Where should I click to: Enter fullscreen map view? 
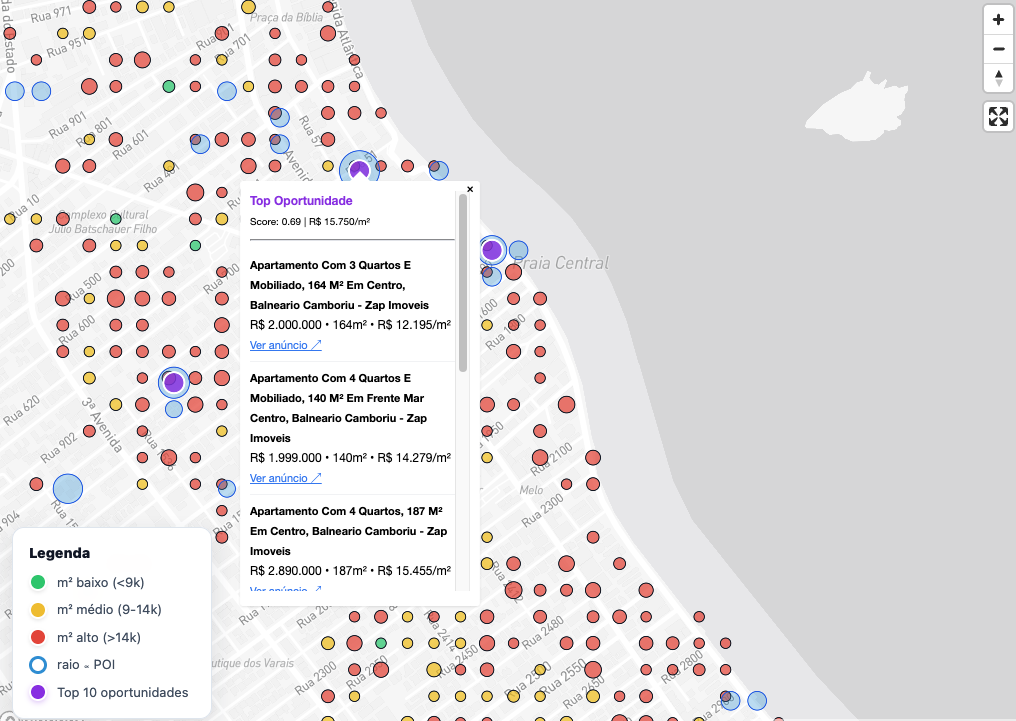[998, 116]
